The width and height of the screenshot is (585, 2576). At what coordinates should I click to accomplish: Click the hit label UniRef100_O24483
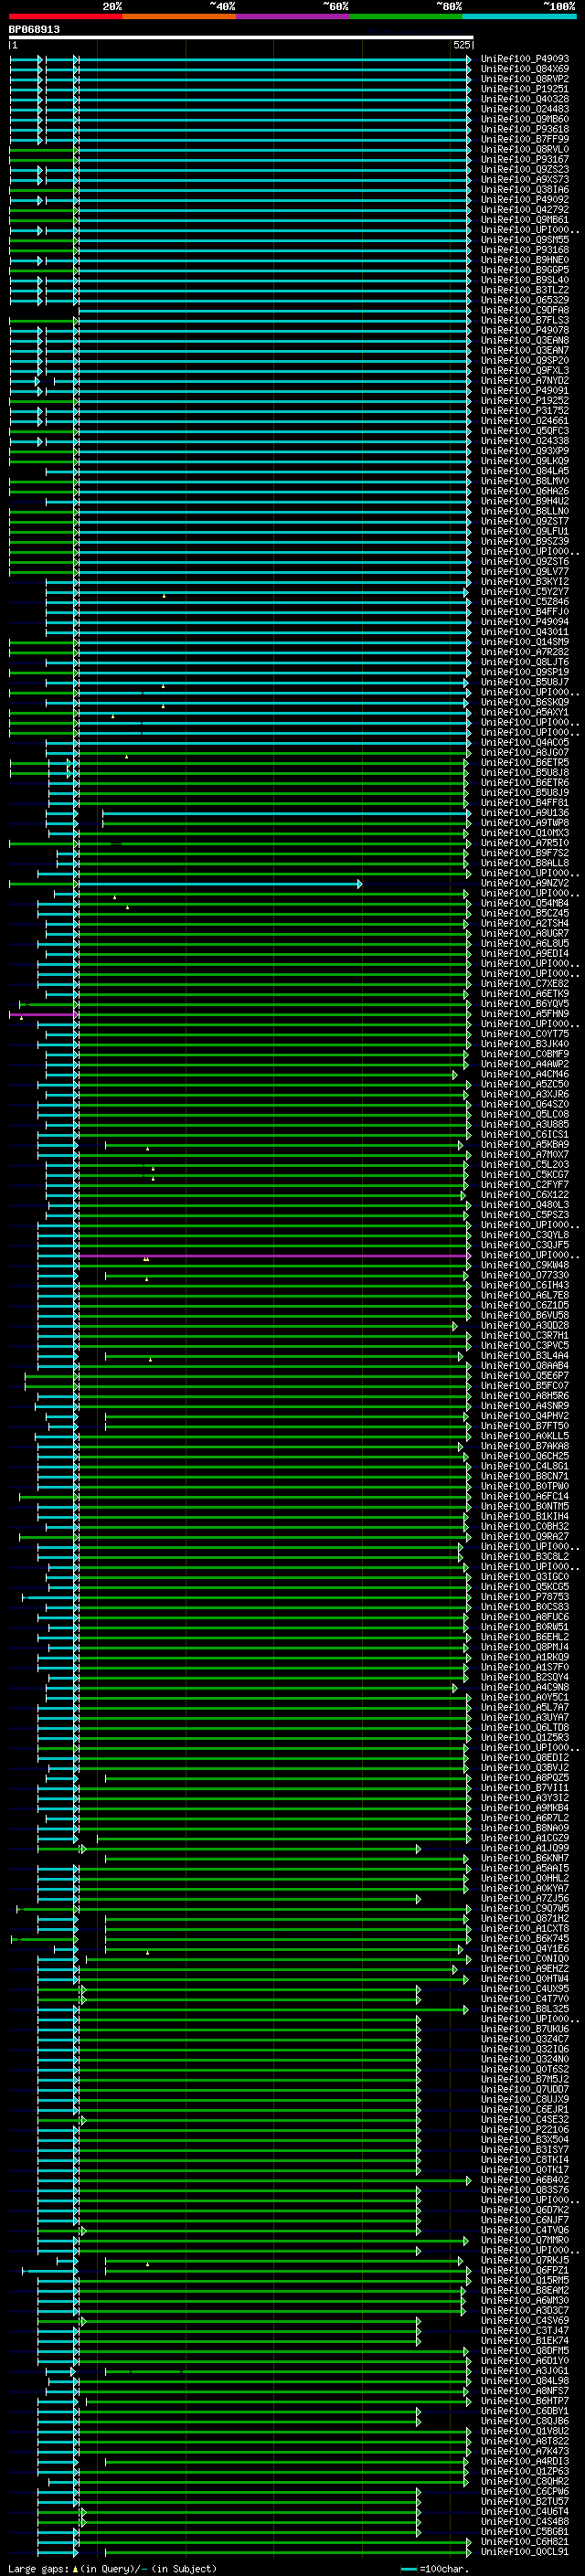click(x=525, y=109)
